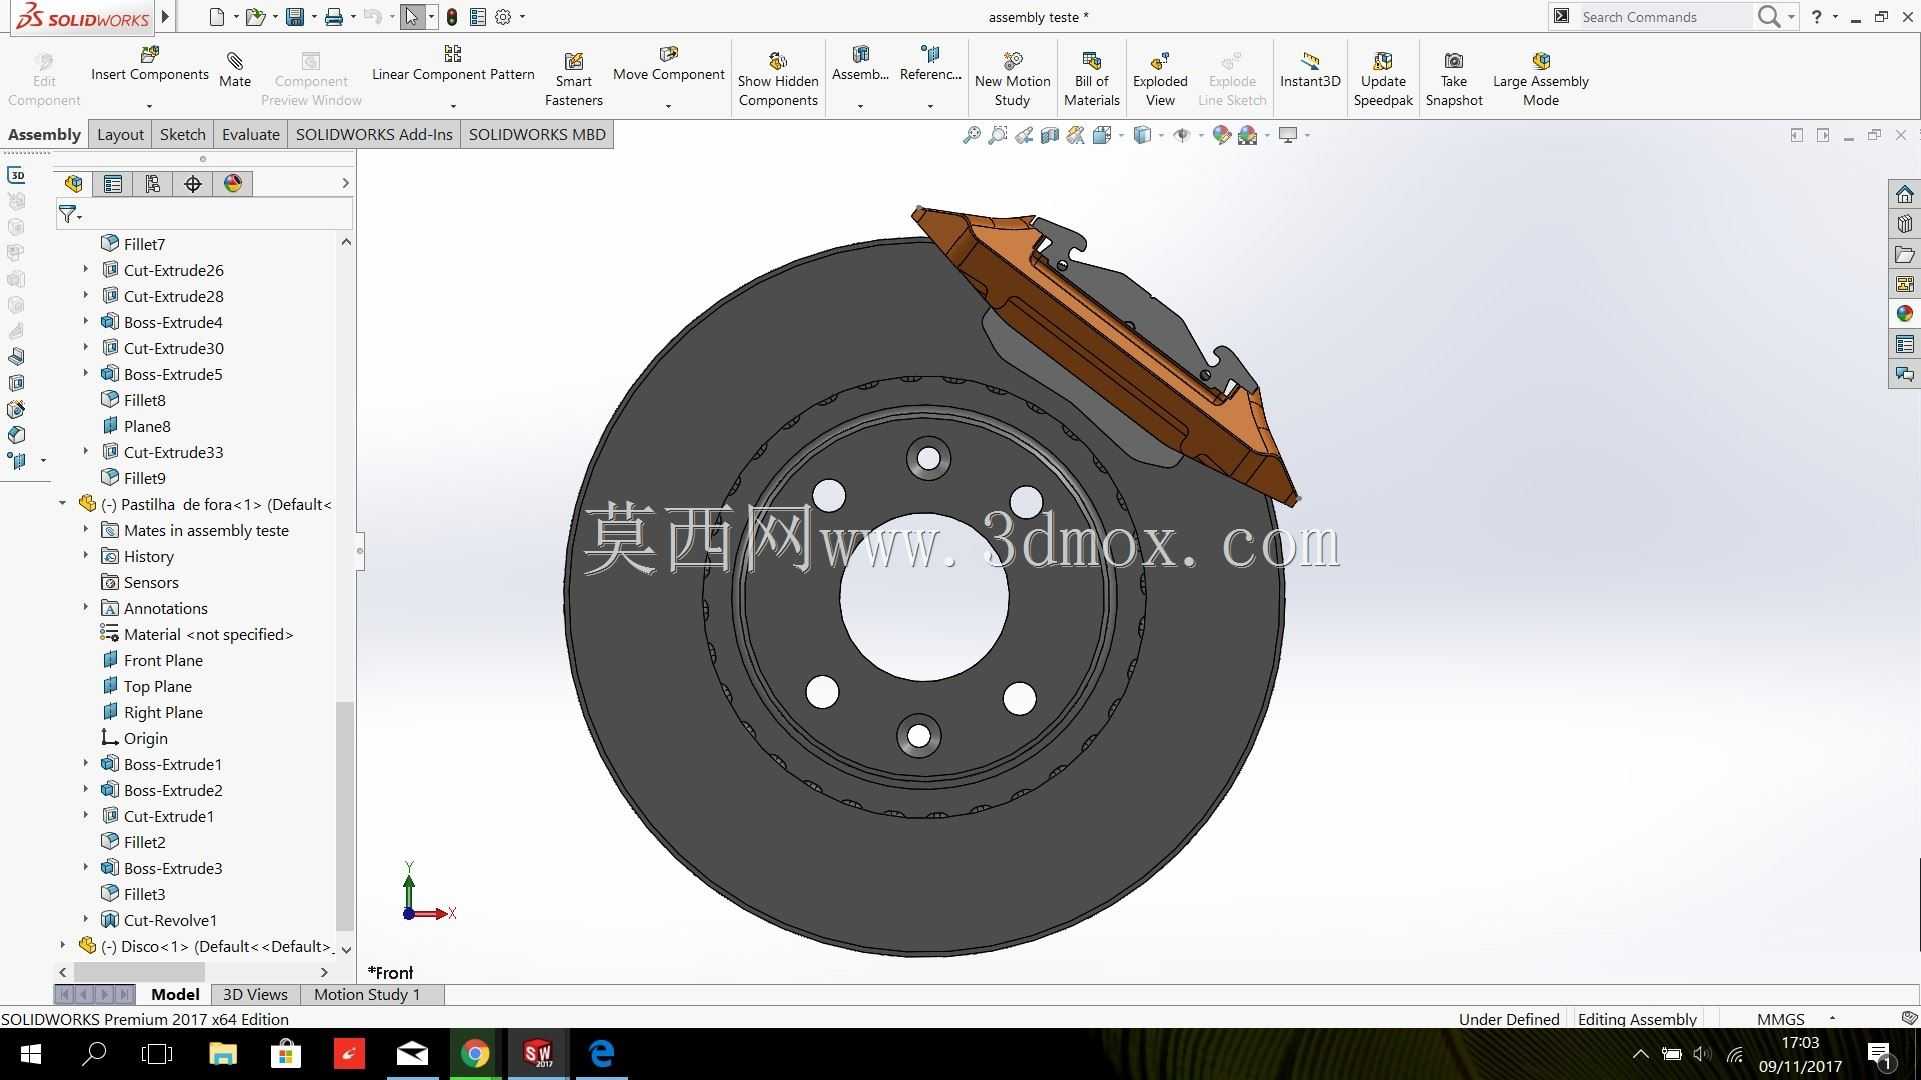
Task: Open the units MMGS dropdown
Action: coord(1832,1018)
